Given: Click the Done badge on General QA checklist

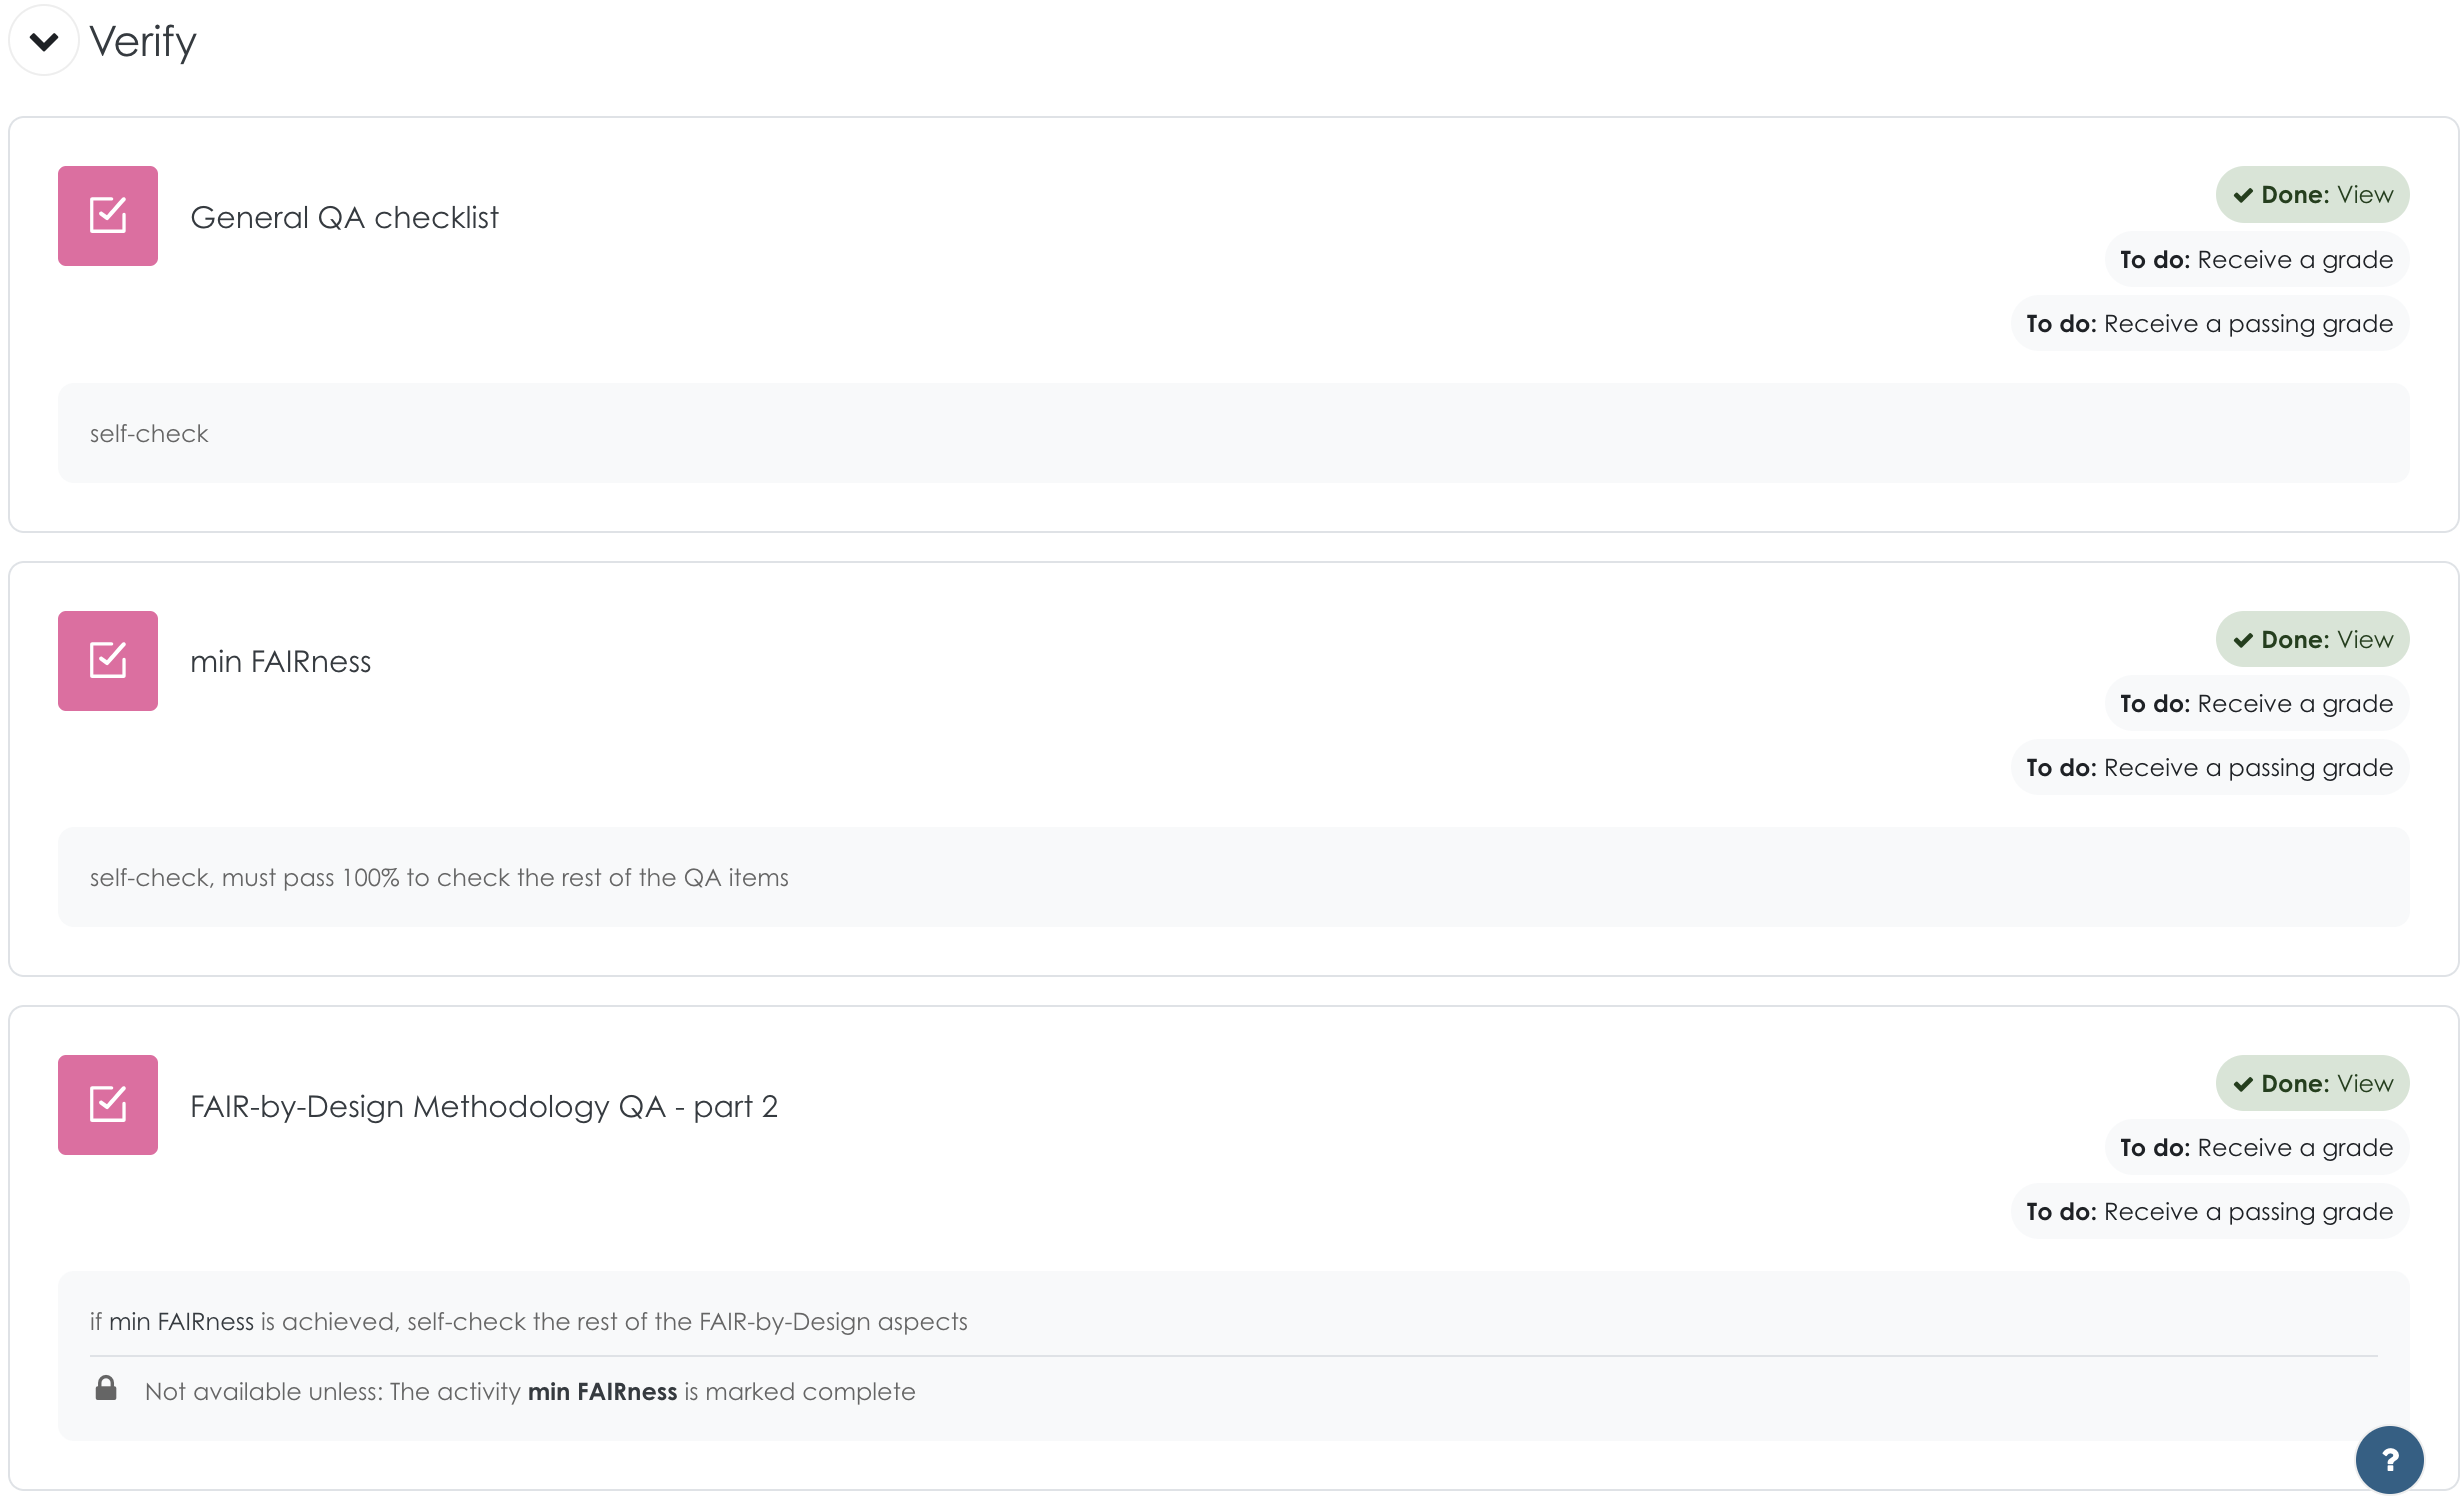Looking at the screenshot, I should point(2311,193).
